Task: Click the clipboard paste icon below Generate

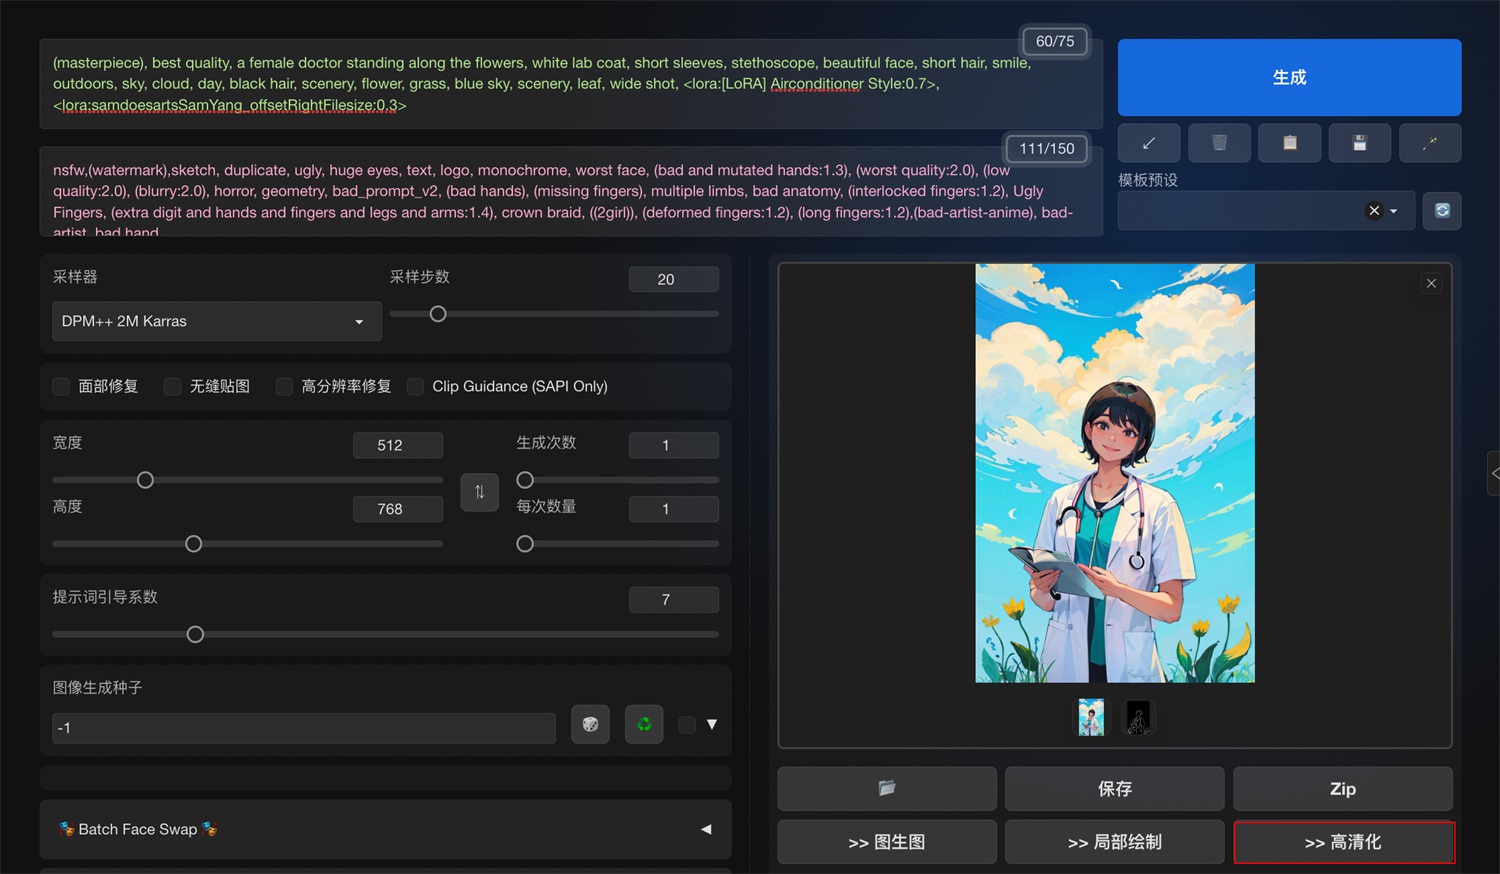Action: (1289, 143)
